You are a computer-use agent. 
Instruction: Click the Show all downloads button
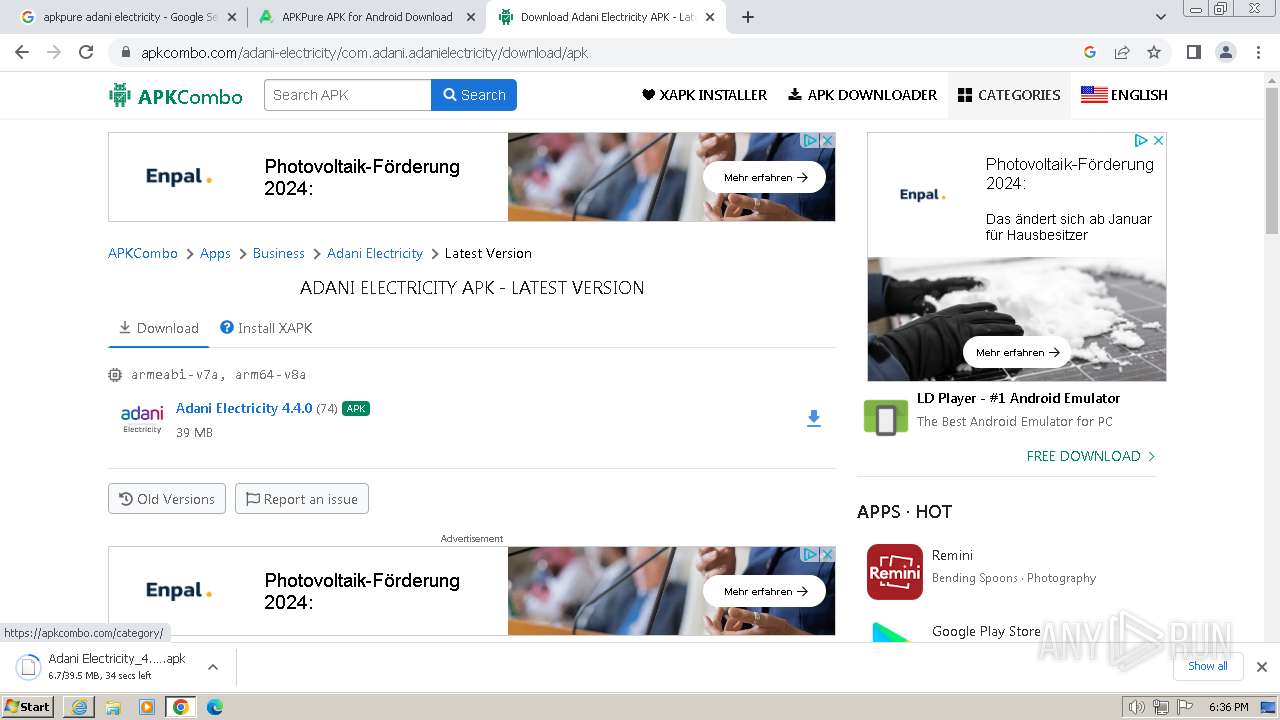point(1208,666)
